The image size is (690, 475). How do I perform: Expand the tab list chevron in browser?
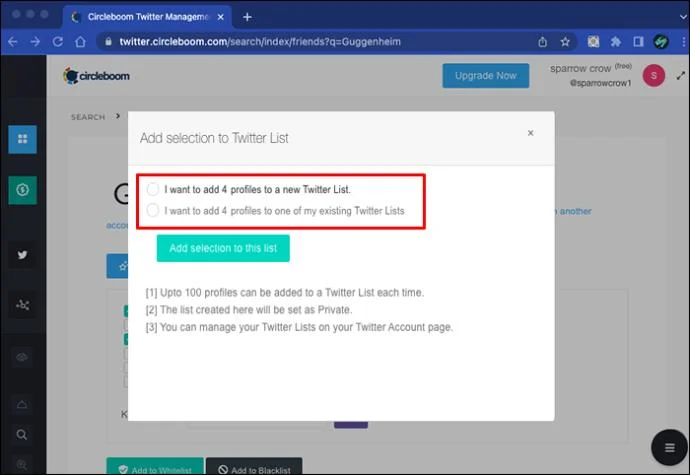point(683,17)
